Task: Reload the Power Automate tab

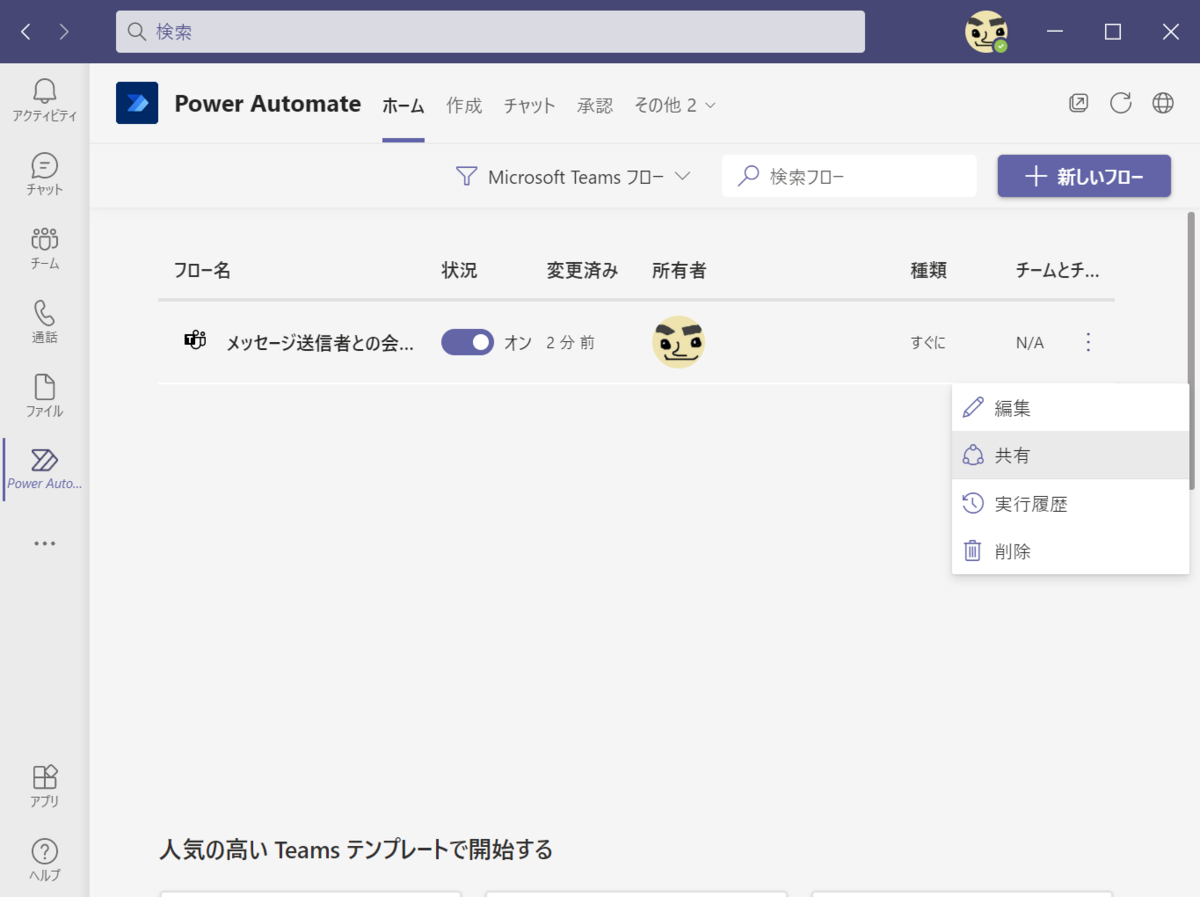Action: 1121,103
